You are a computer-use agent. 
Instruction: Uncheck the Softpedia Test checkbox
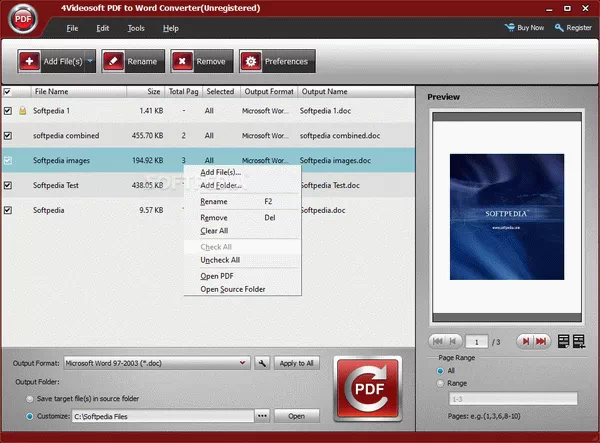pos(8,186)
